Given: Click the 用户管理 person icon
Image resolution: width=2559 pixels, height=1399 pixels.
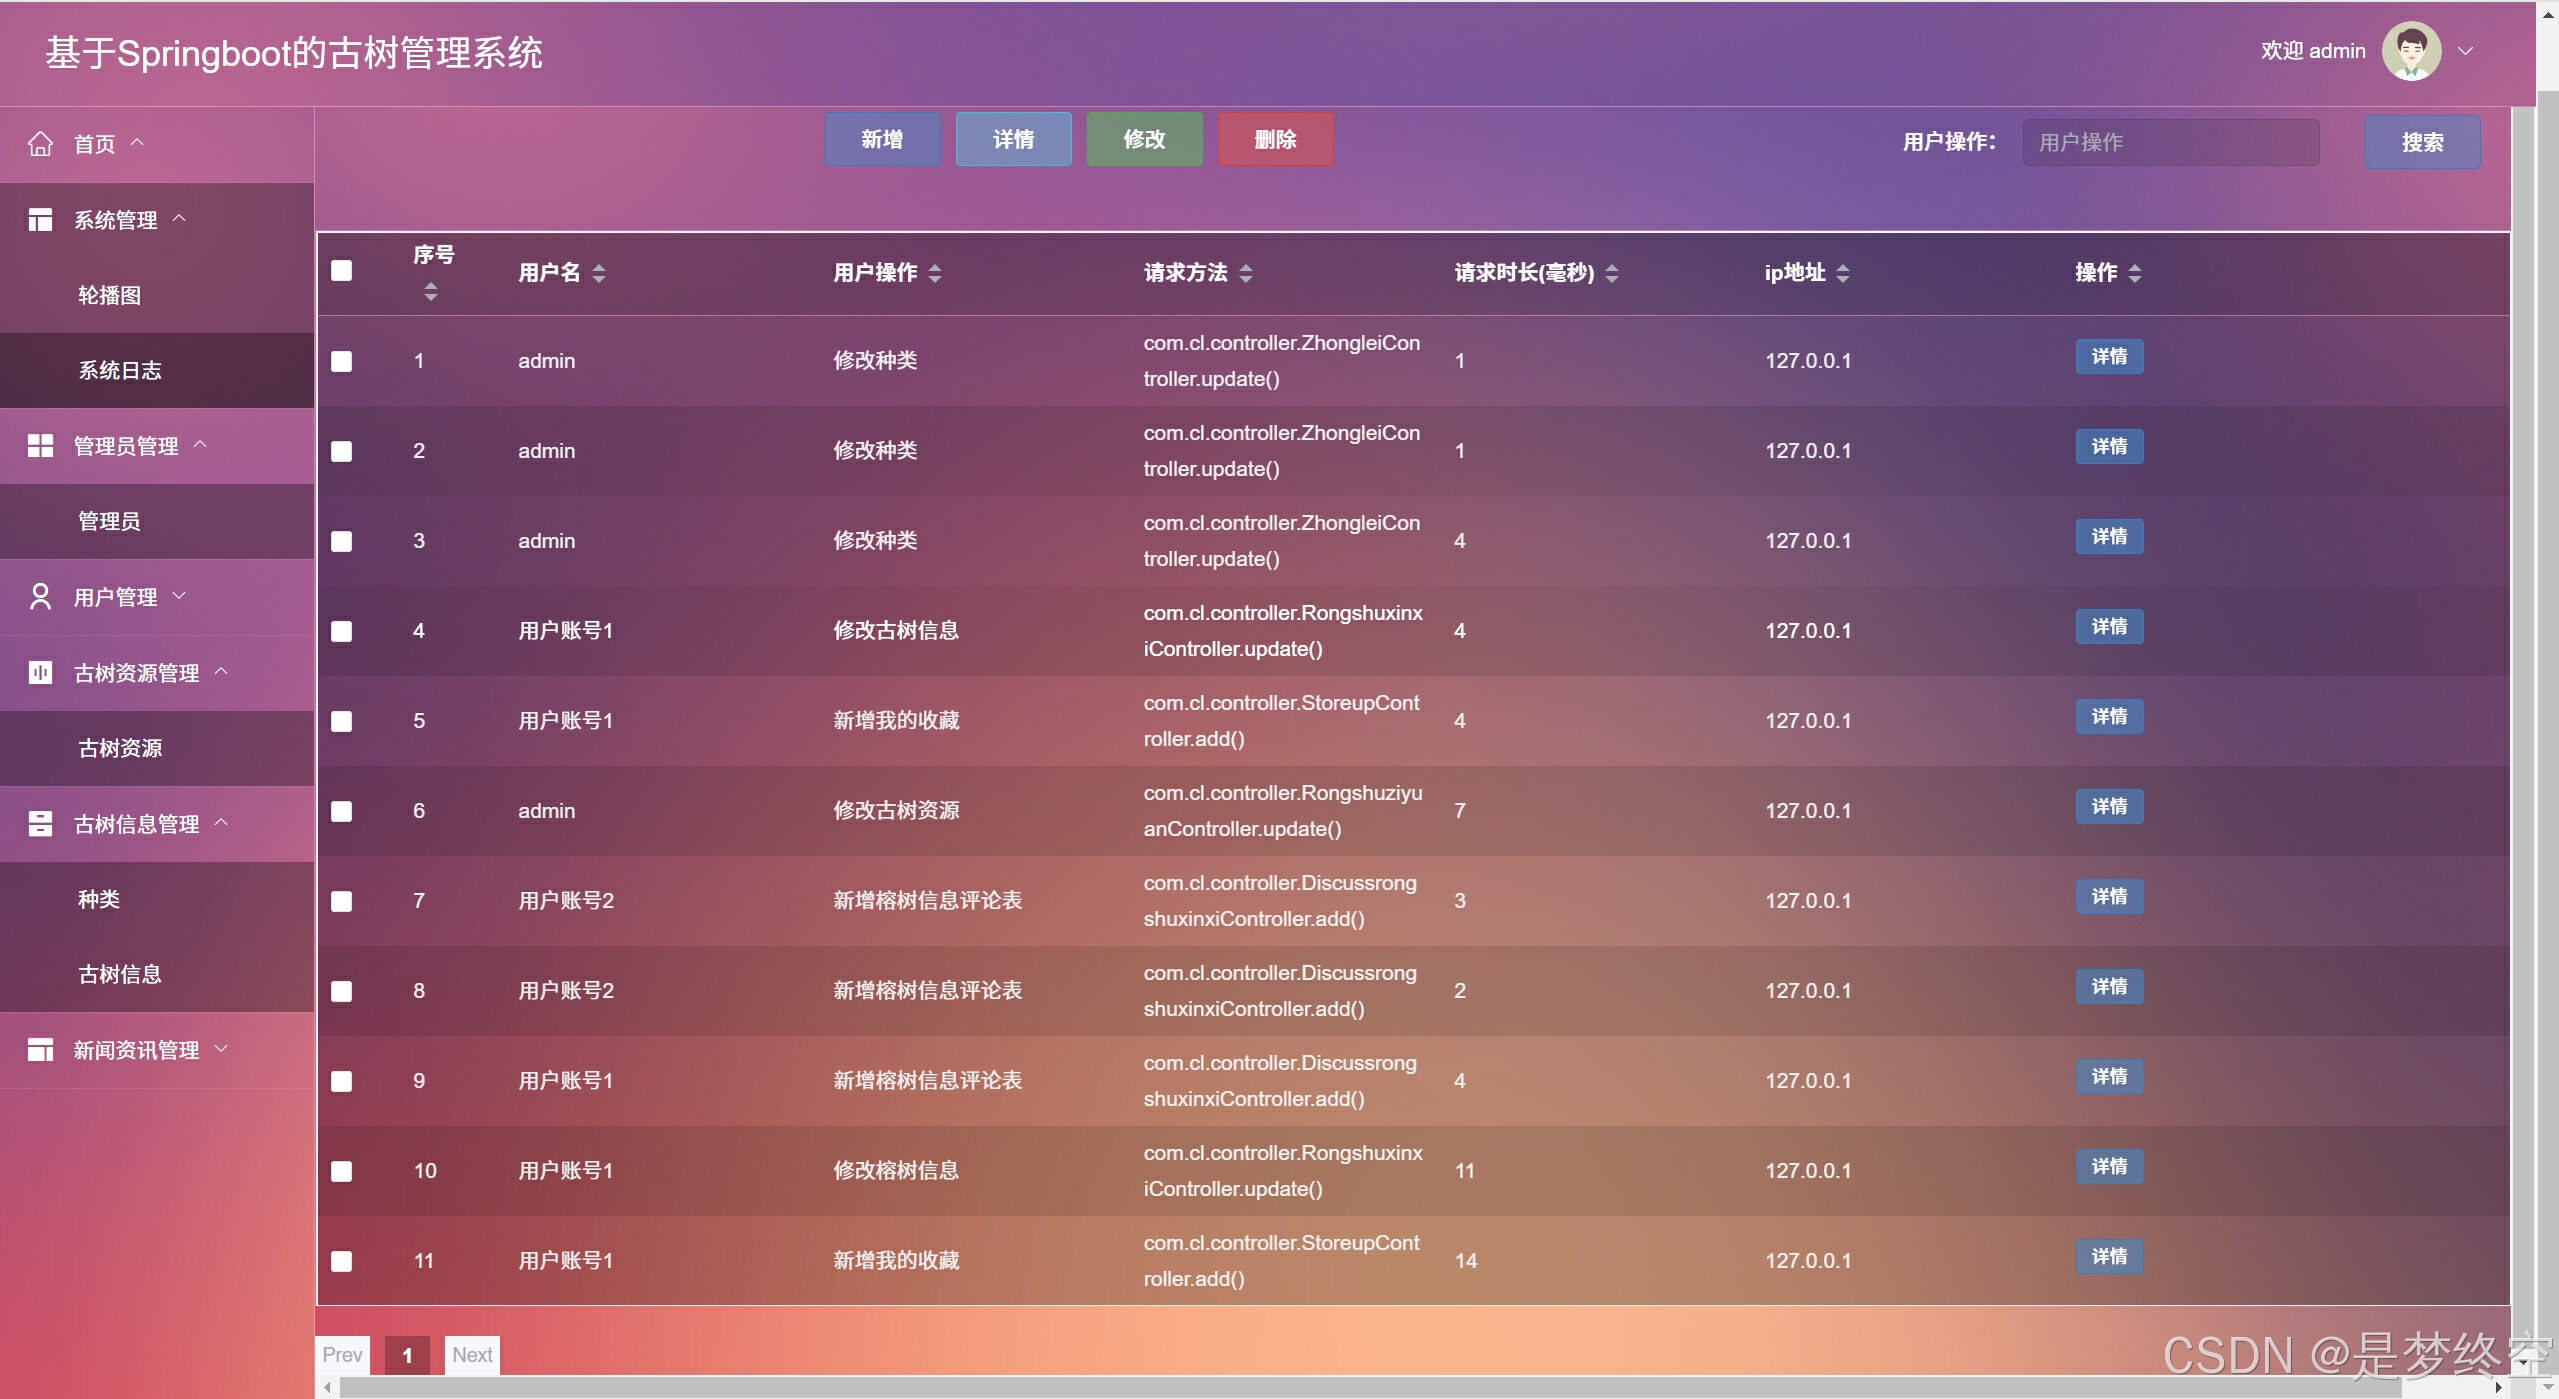Looking at the screenshot, I should click(40, 597).
